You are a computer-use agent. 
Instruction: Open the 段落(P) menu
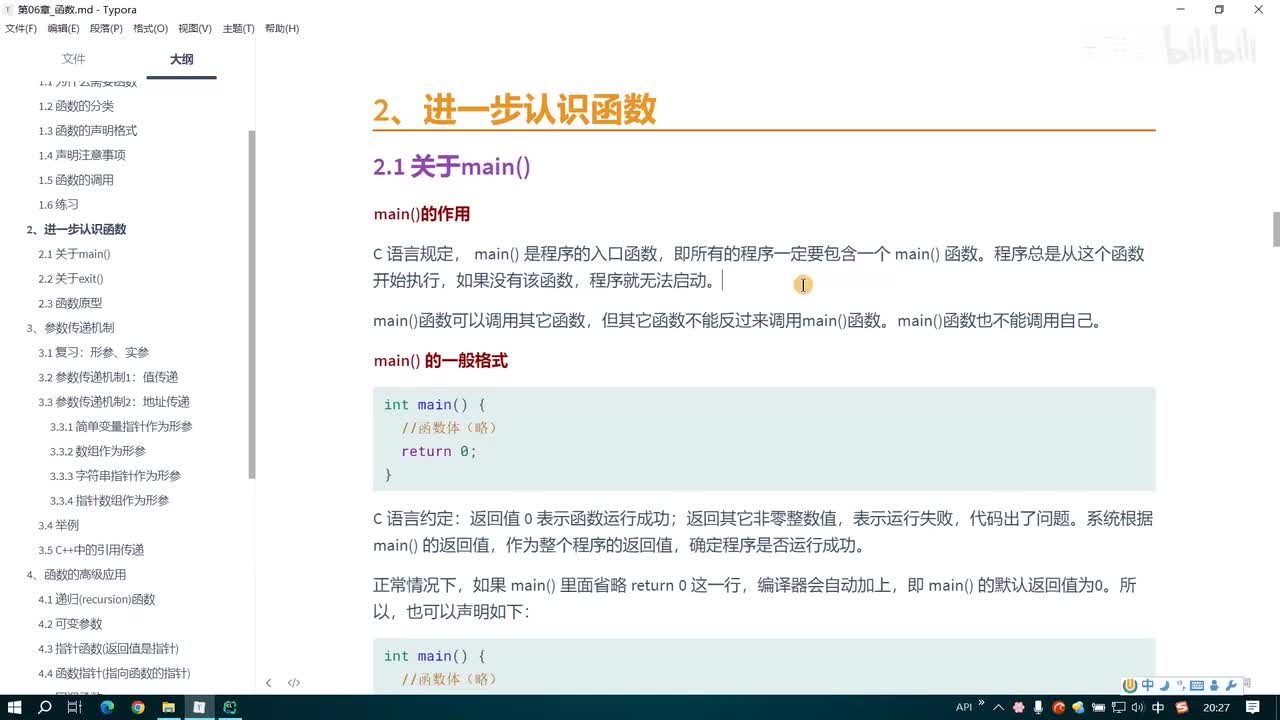coord(106,28)
